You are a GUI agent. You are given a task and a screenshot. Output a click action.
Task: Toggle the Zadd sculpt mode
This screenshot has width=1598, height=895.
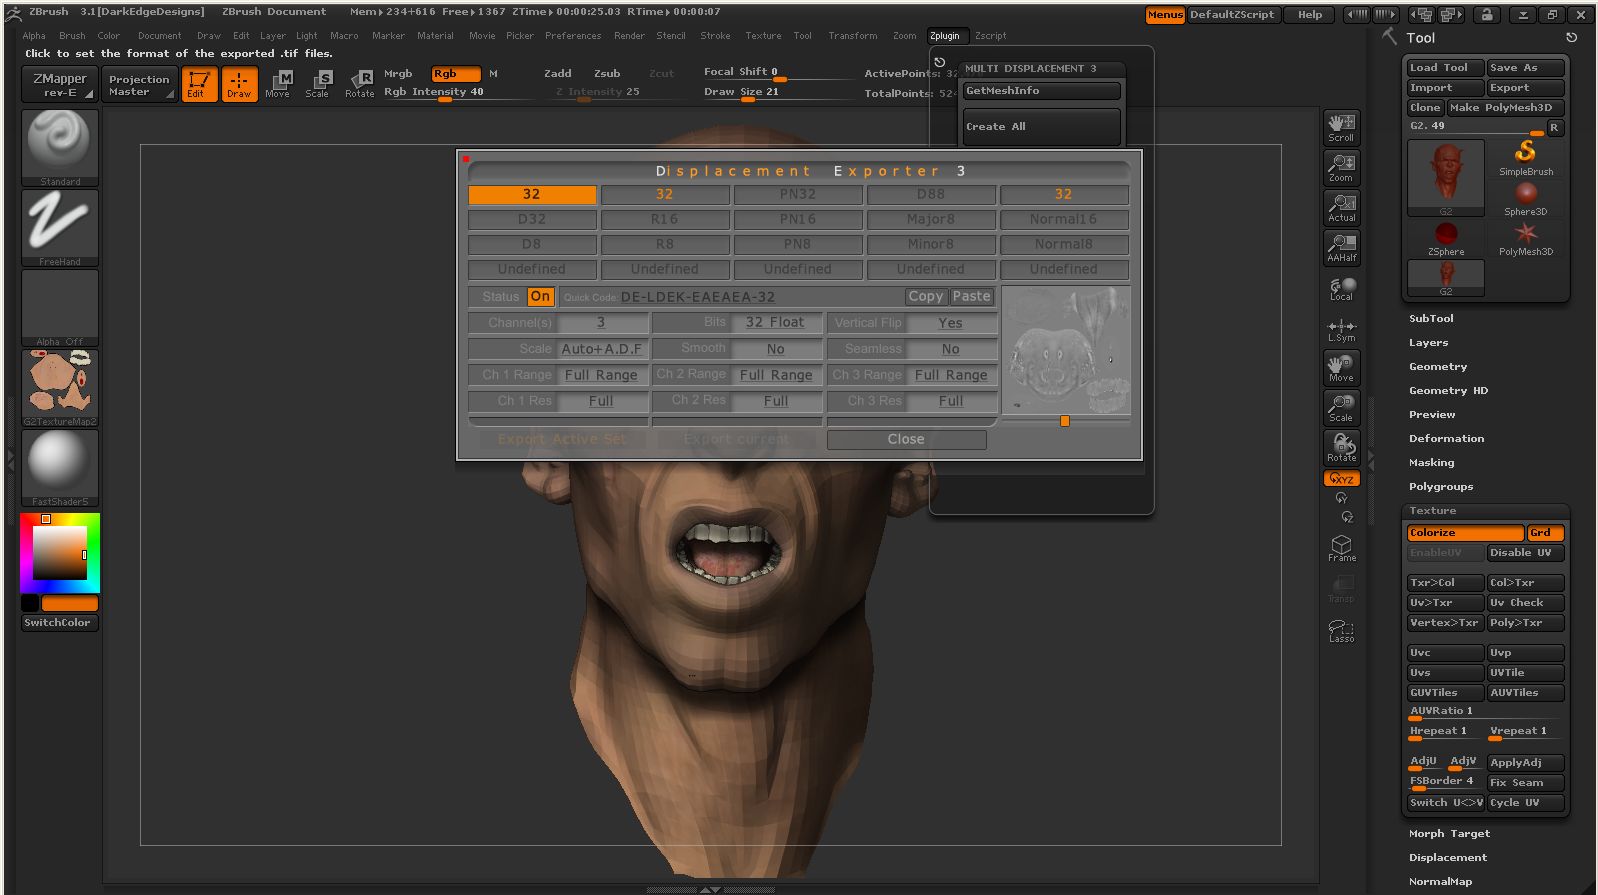[x=558, y=74]
